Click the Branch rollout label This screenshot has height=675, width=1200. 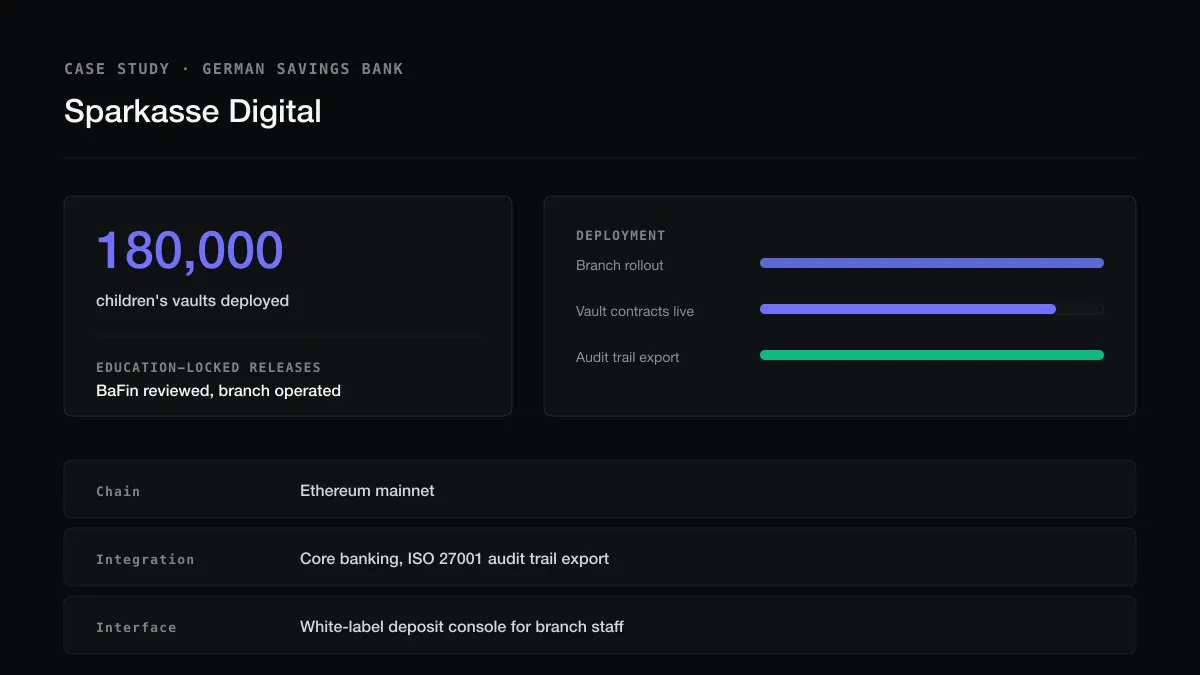point(620,265)
